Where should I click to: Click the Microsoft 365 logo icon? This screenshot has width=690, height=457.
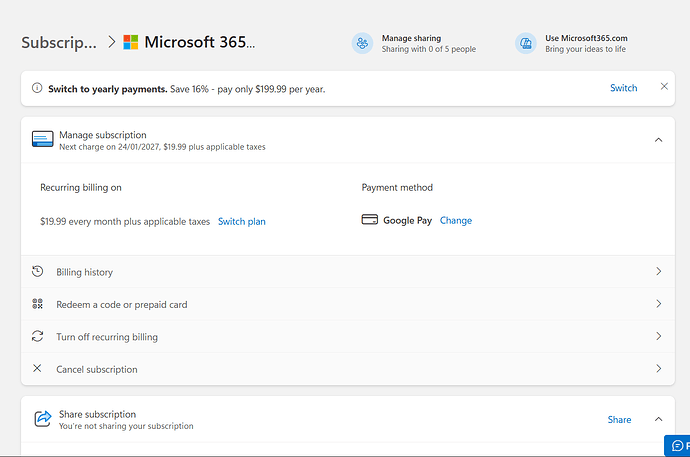point(131,43)
